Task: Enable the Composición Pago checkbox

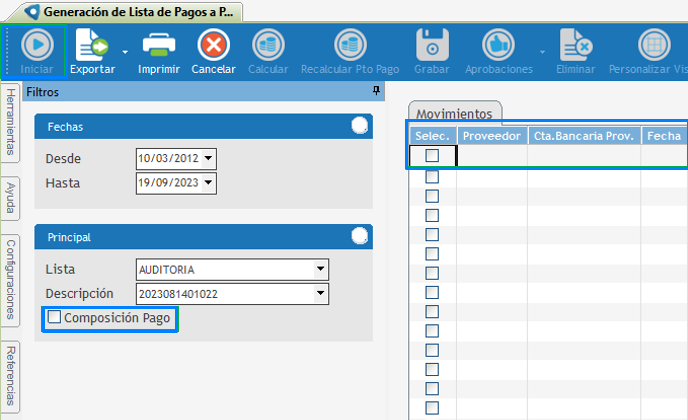Action: tap(55, 318)
